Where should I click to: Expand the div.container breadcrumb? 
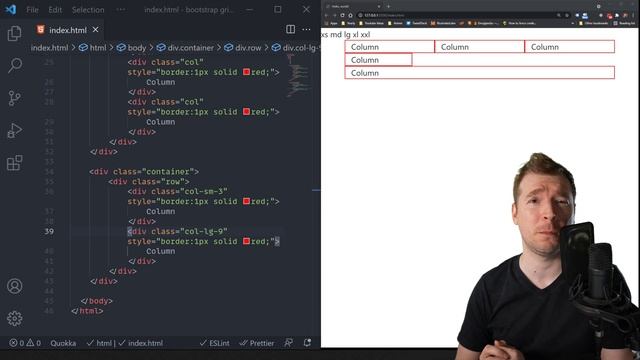click(185, 48)
